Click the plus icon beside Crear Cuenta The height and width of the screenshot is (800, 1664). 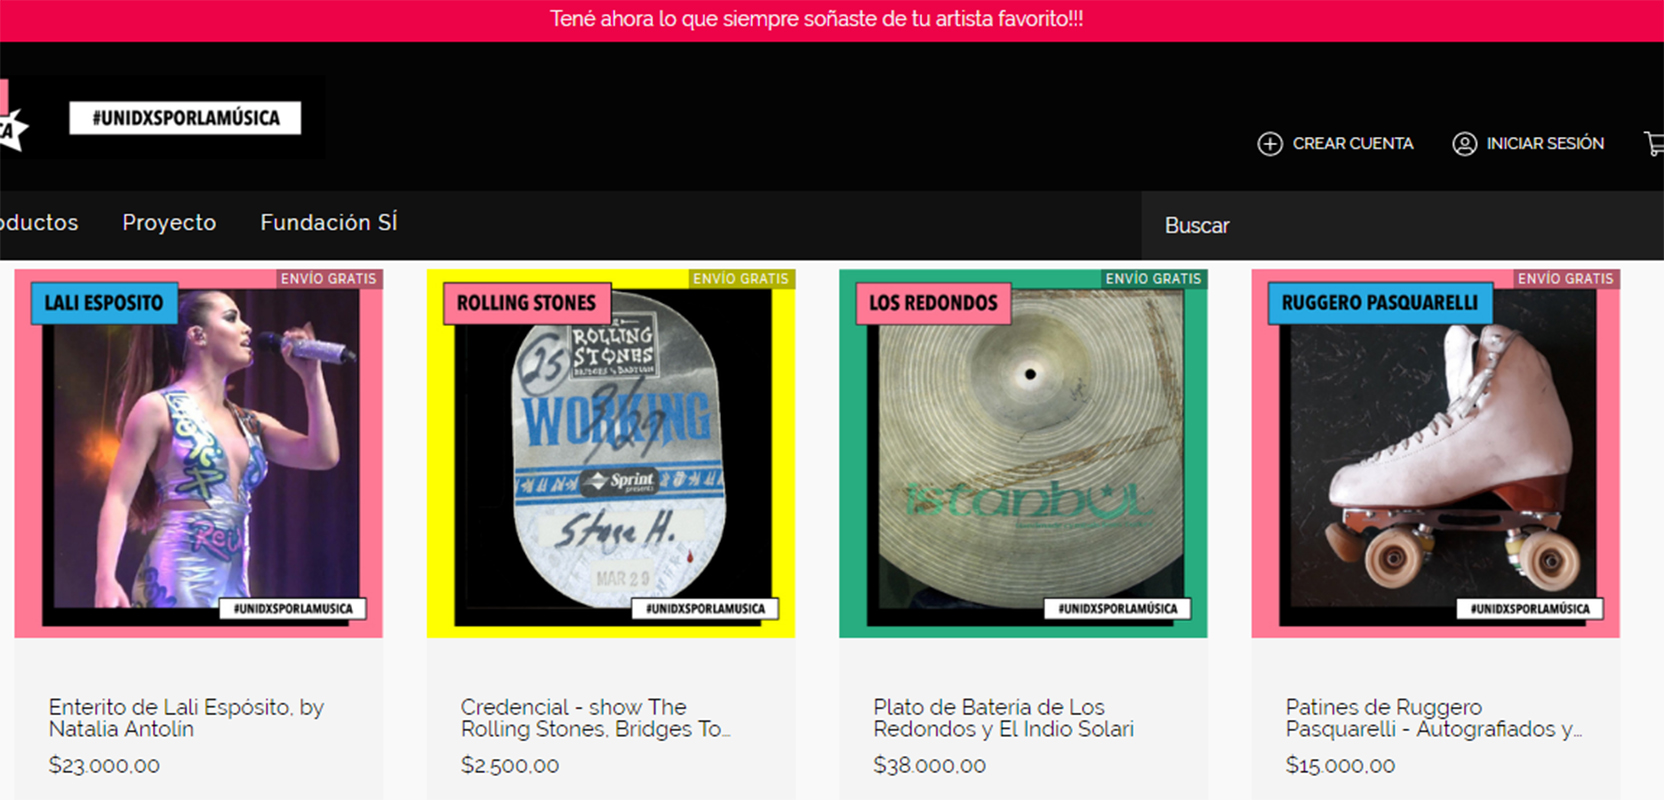(1270, 144)
